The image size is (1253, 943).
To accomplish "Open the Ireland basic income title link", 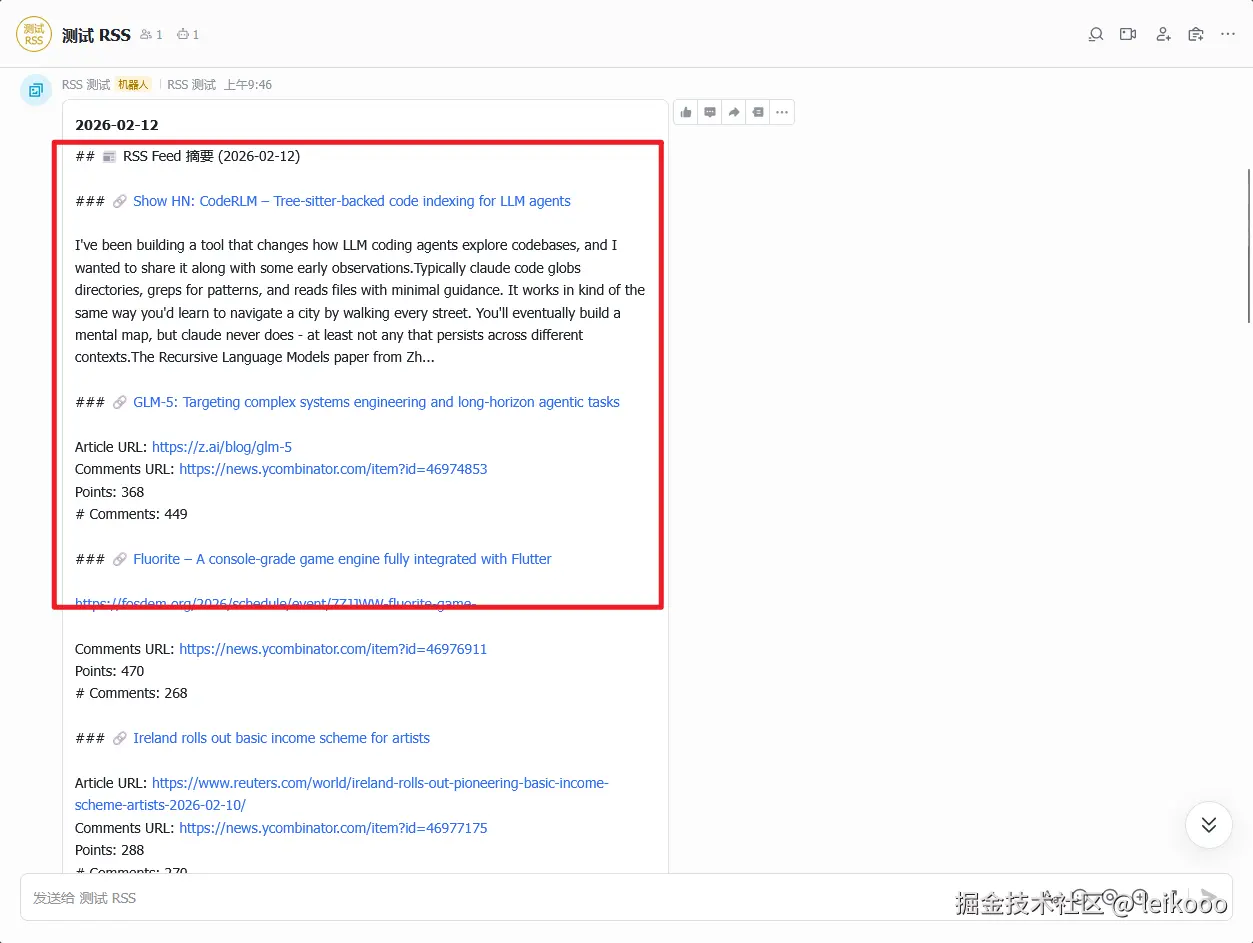I will click(x=281, y=738).
